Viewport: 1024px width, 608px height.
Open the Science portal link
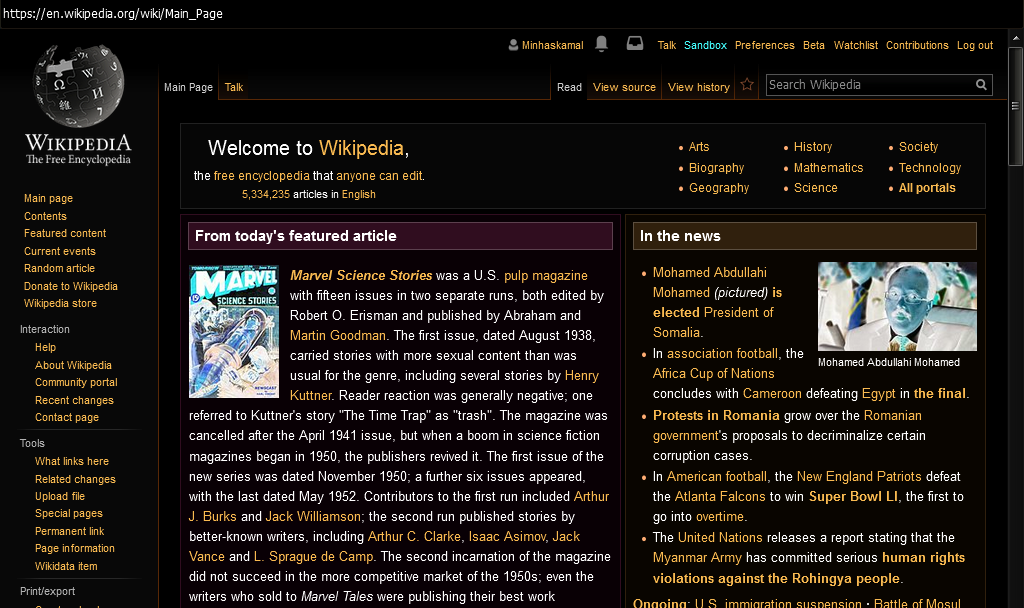click(x=815, y=188)
